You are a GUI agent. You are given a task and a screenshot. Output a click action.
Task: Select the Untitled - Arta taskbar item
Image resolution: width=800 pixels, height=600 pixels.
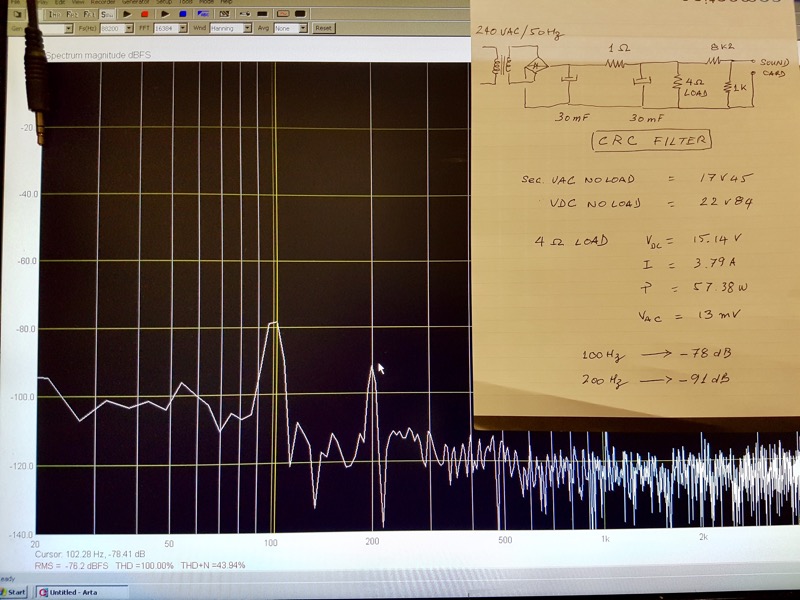coord(82,592)
